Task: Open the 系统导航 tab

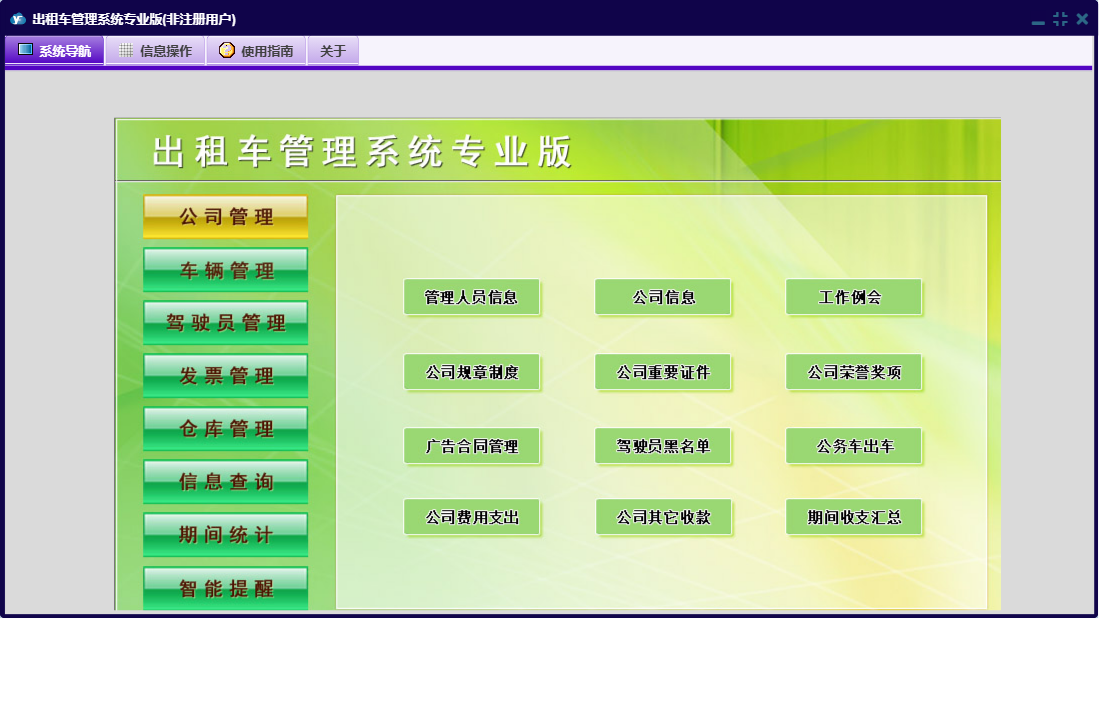Action: (55, 50)
